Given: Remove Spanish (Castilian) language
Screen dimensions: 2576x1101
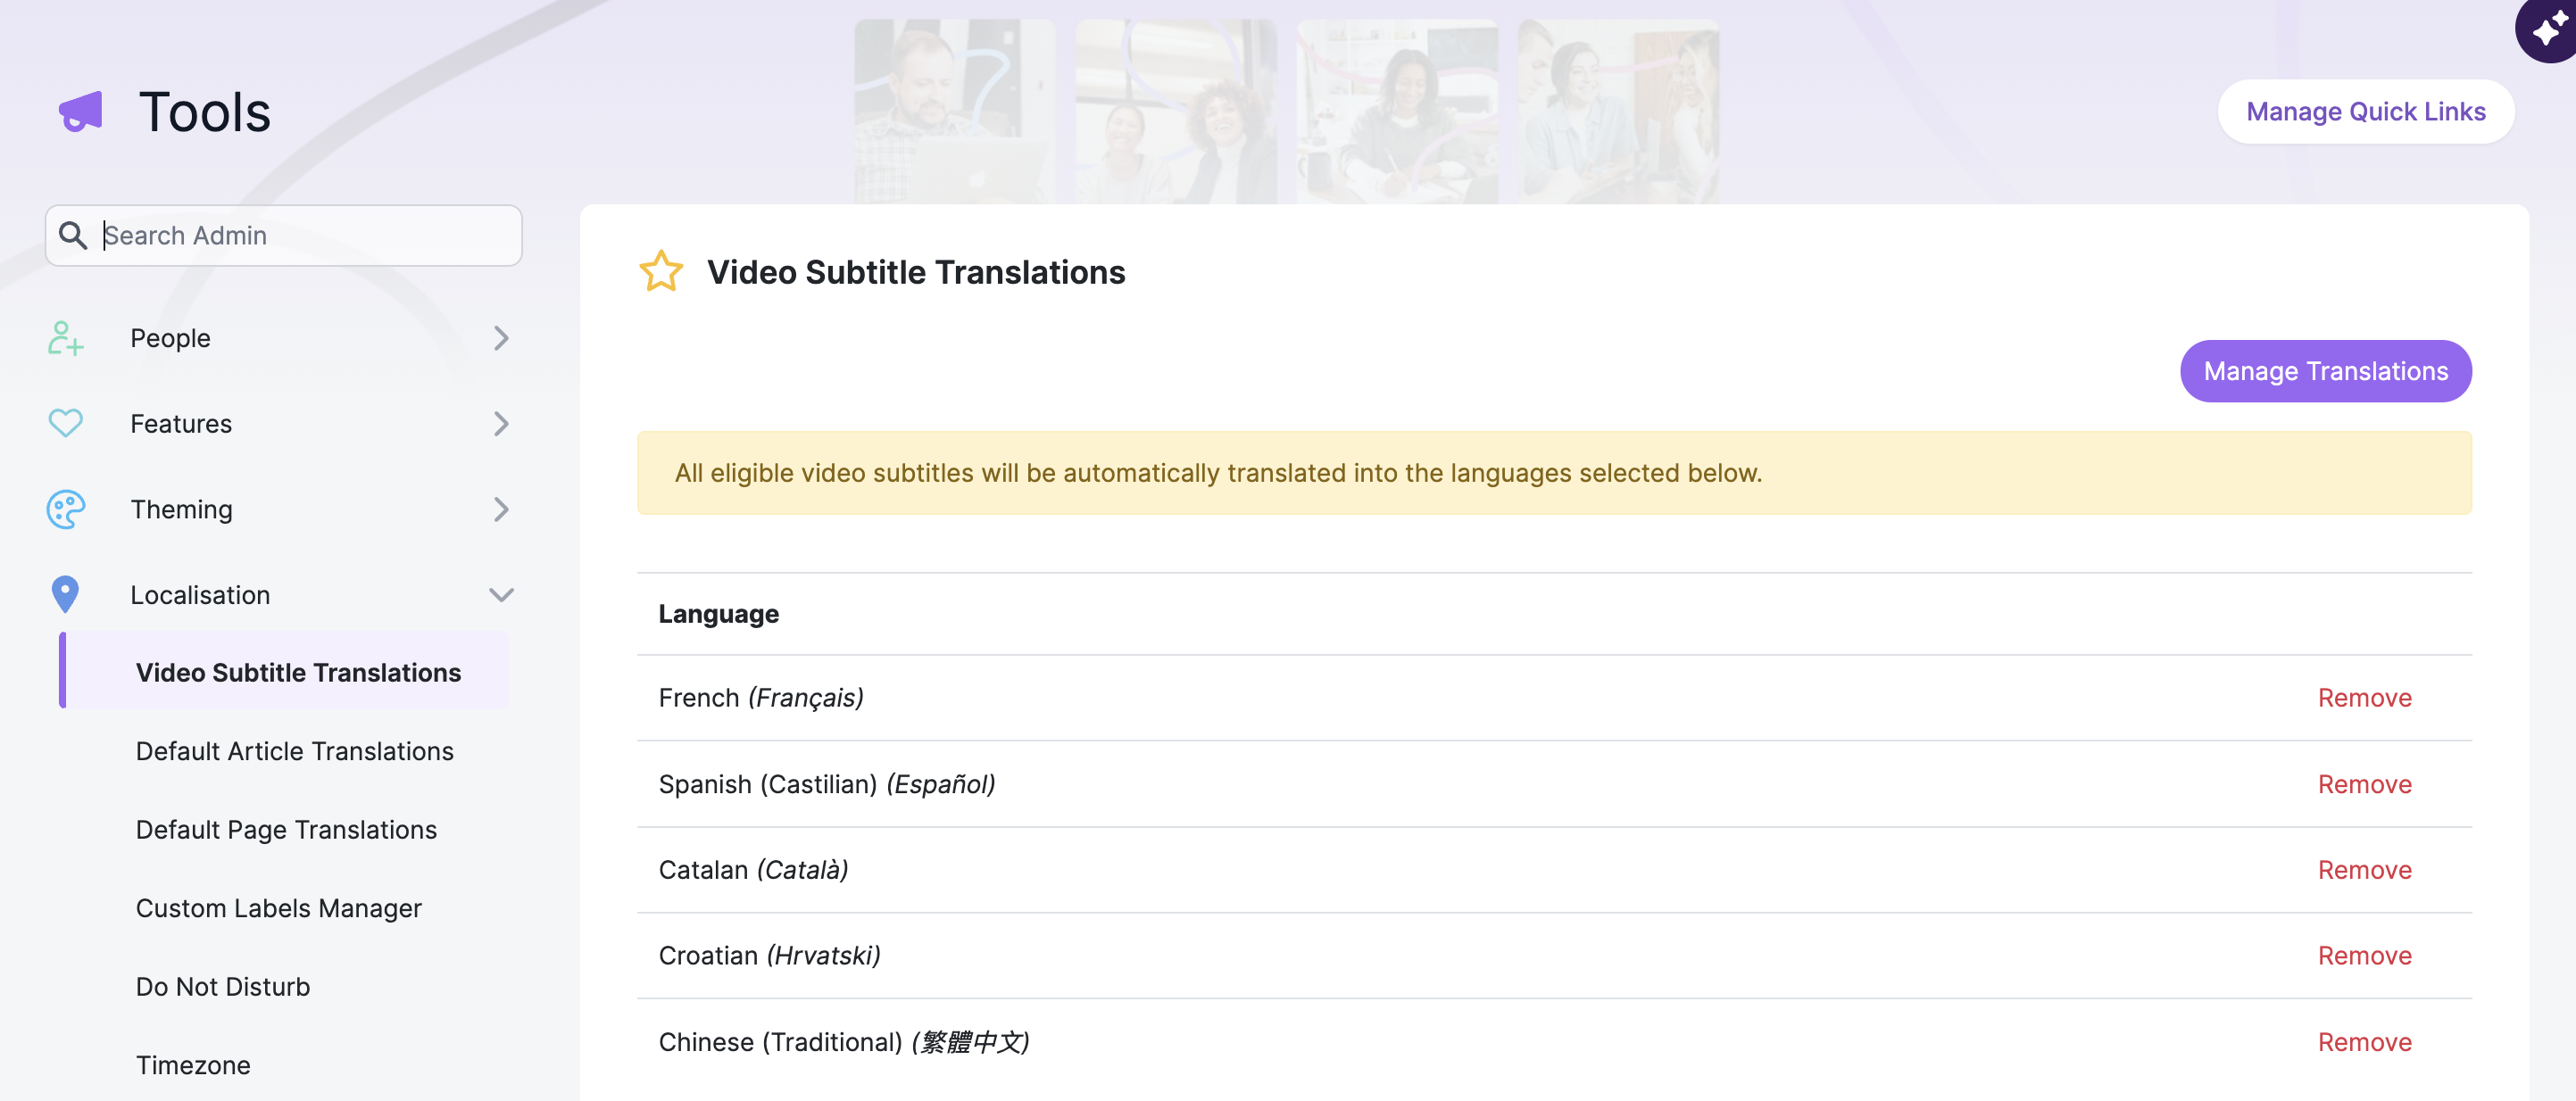Looking at the screenshot, I should 2365,784.
